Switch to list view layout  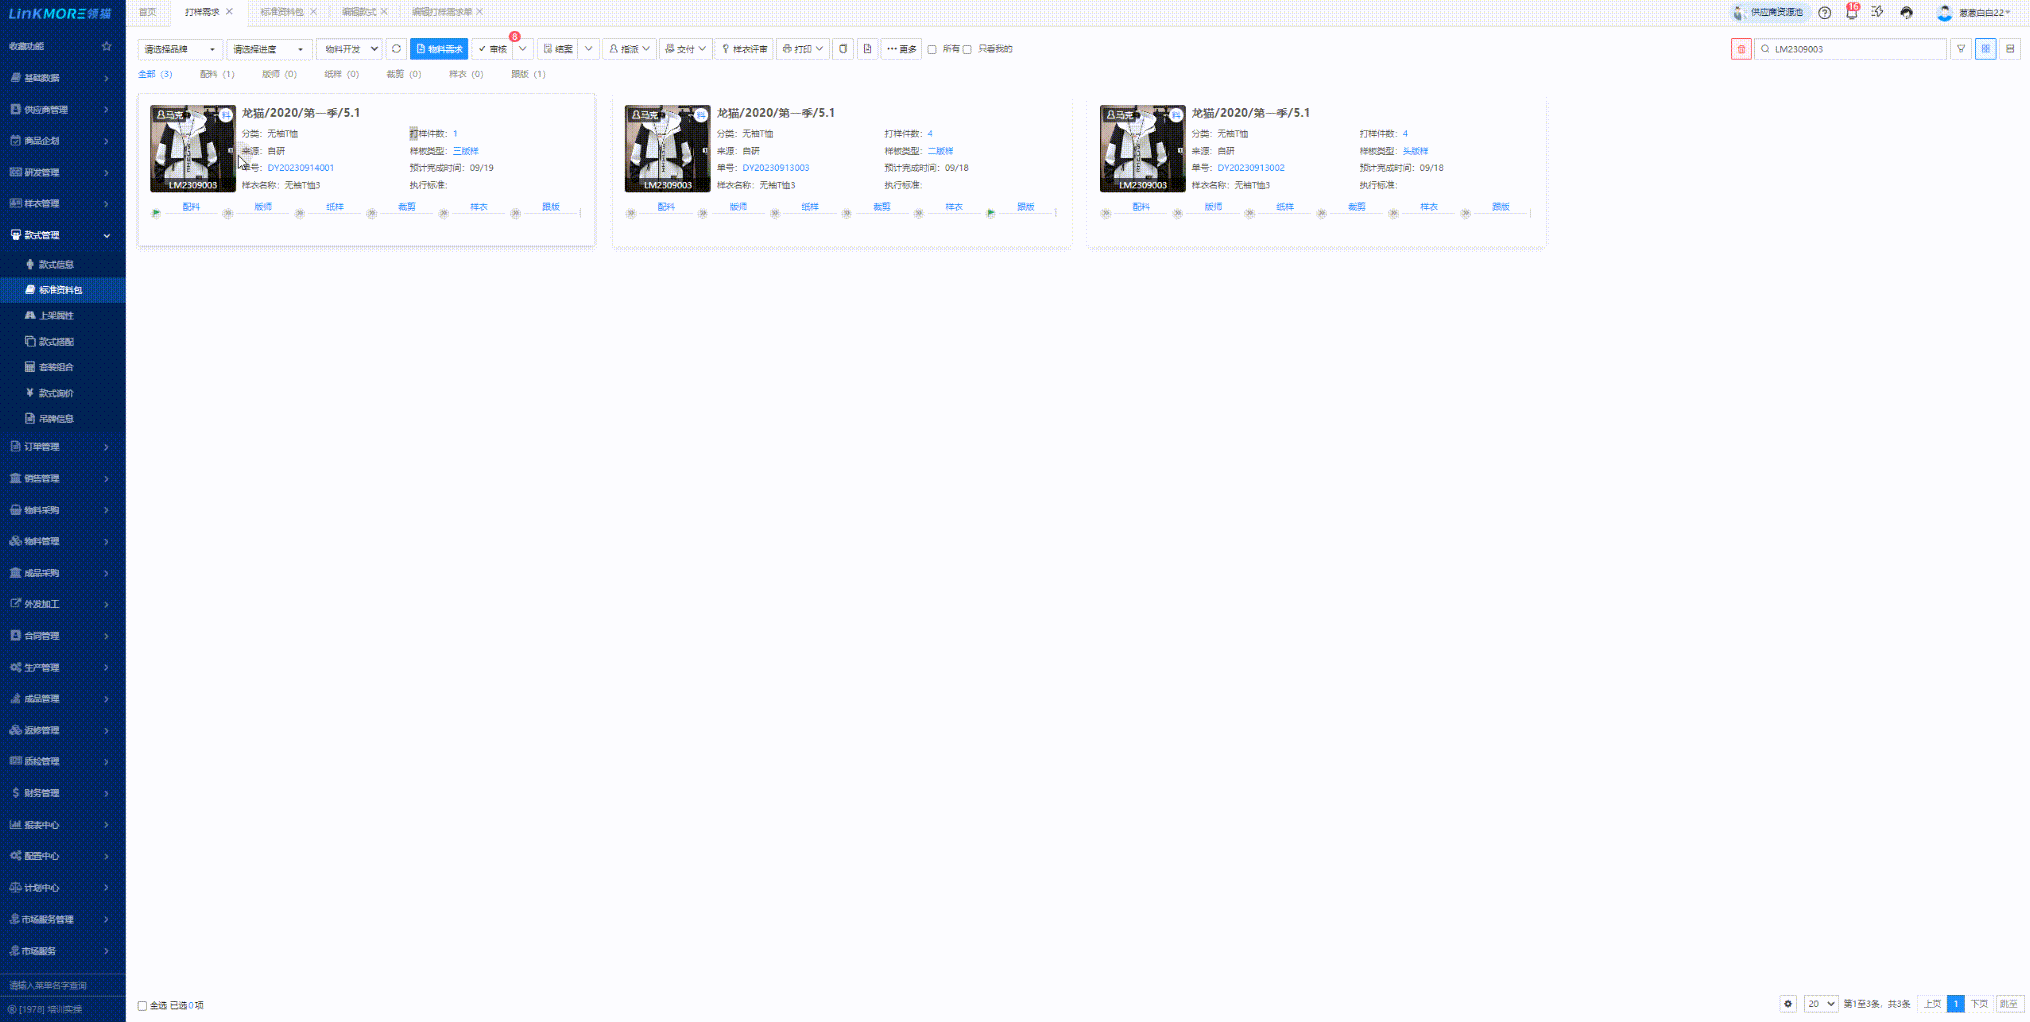click(x=2009, y=49)
